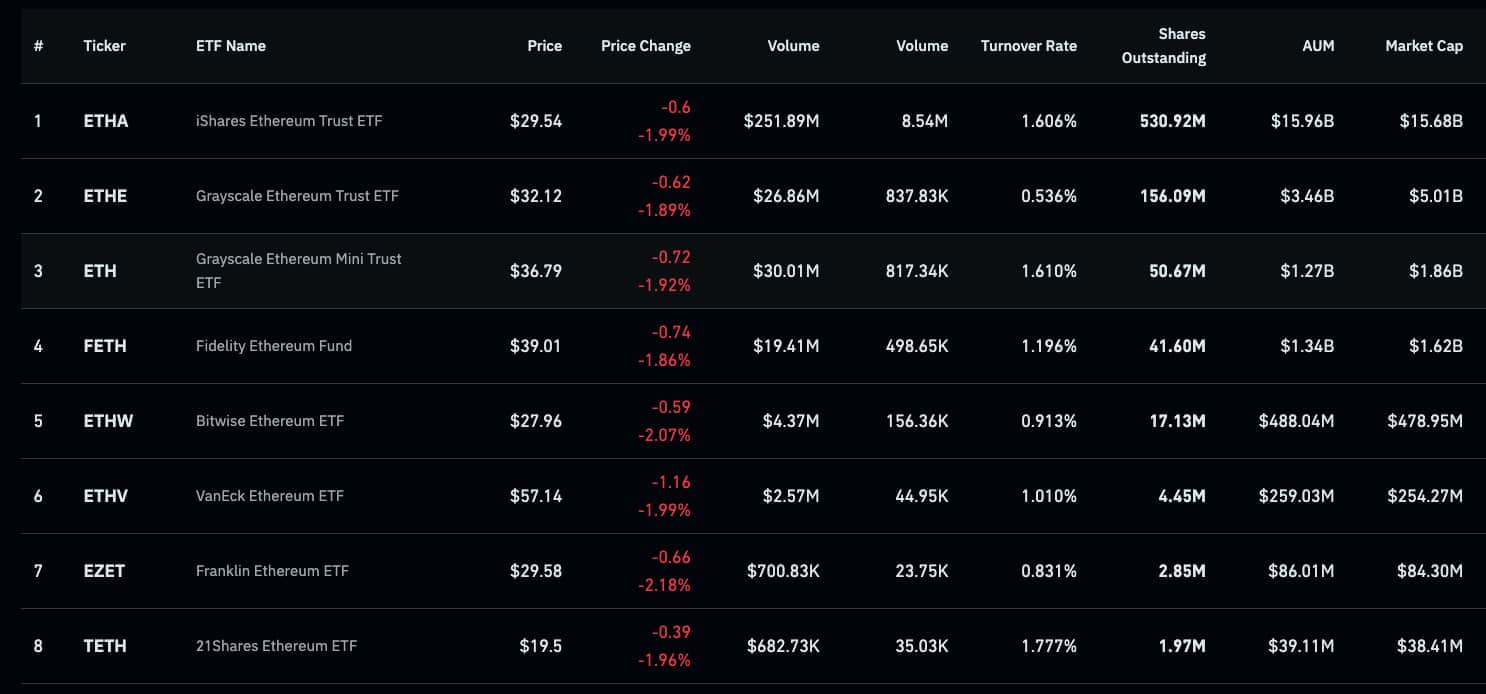This screenshot has height=694, width=1486.
Task: Select VanEck Ethereum ETF name
Action: [270, 496]
